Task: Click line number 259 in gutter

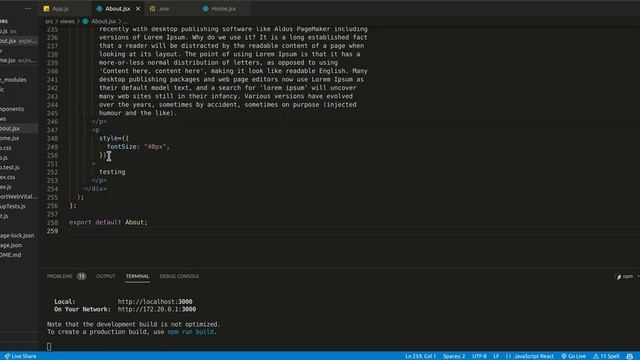Action: pos(52,231)
